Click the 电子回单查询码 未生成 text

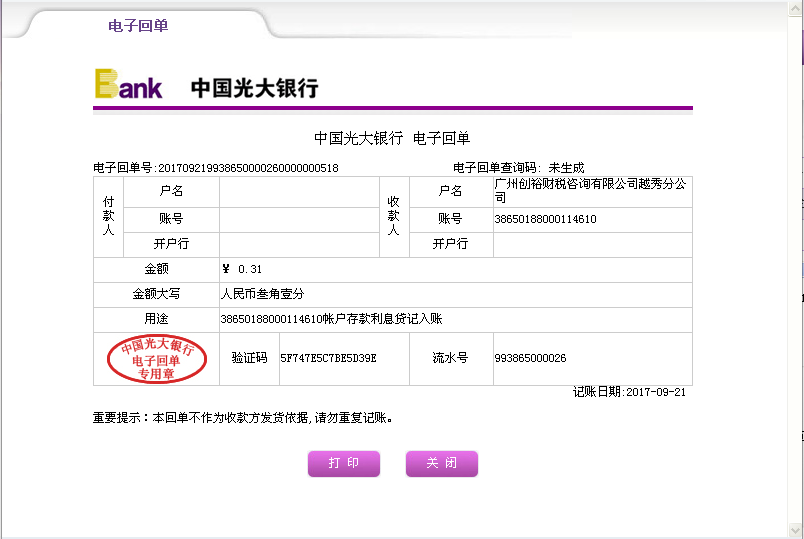518,168
